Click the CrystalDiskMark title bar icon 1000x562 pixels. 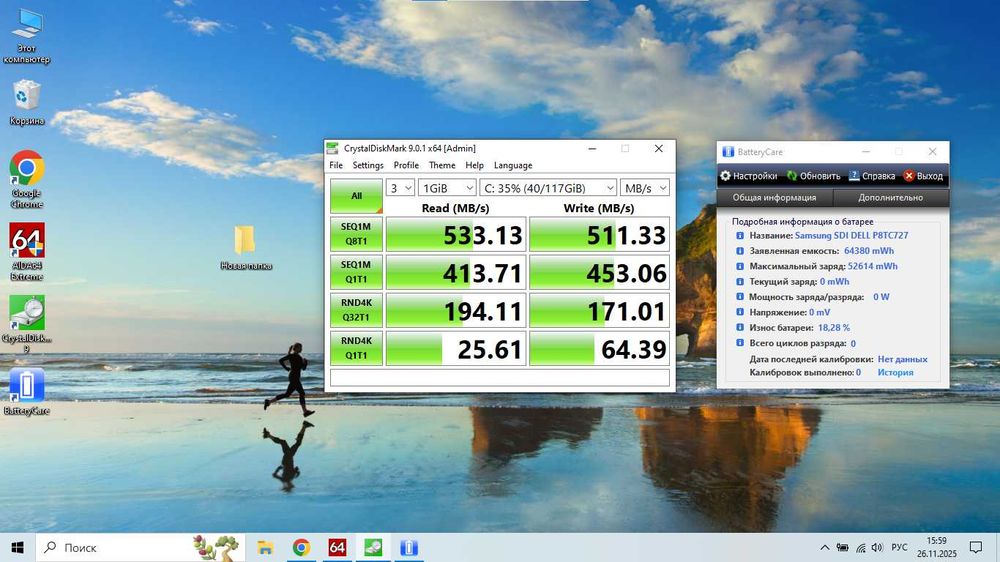tap(332, 149)
